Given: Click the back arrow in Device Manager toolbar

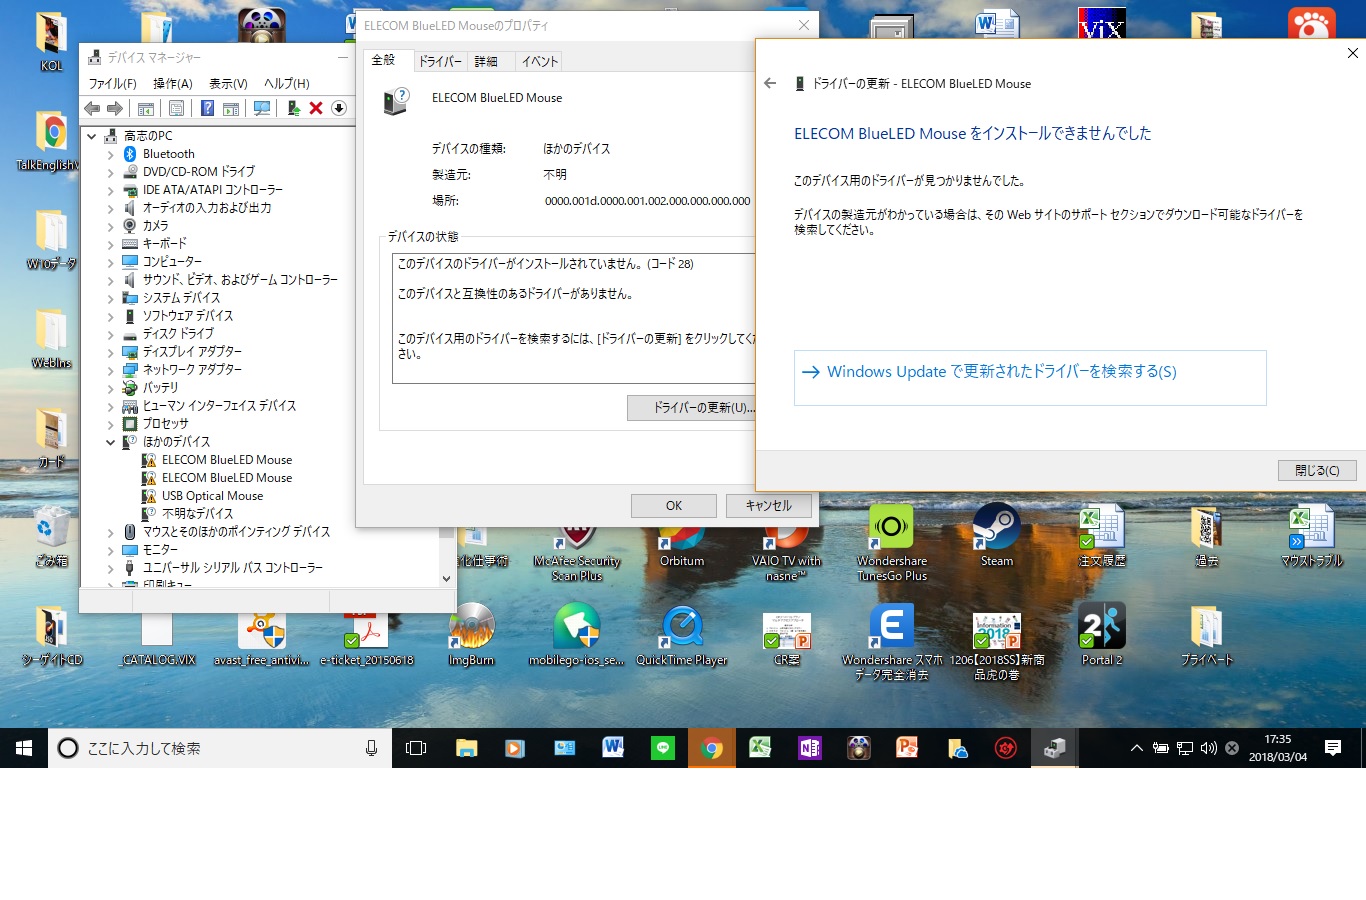Looking at the screenshot, I should [x=92, y=108].
